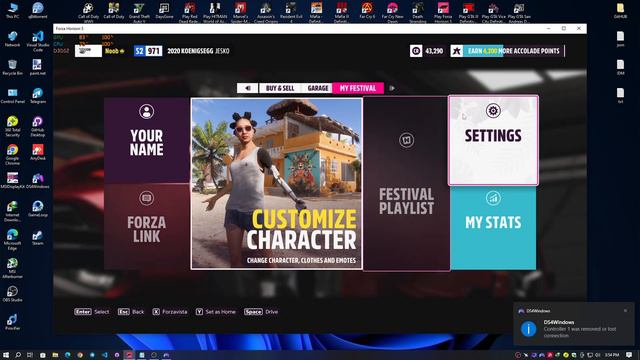Open the My Stats tile
The image size is (640, 360).
(x=493, y=228)
